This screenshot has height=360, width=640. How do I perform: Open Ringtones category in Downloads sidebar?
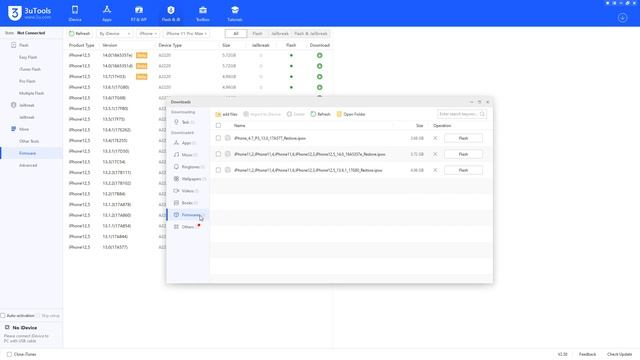click(189, 167)
